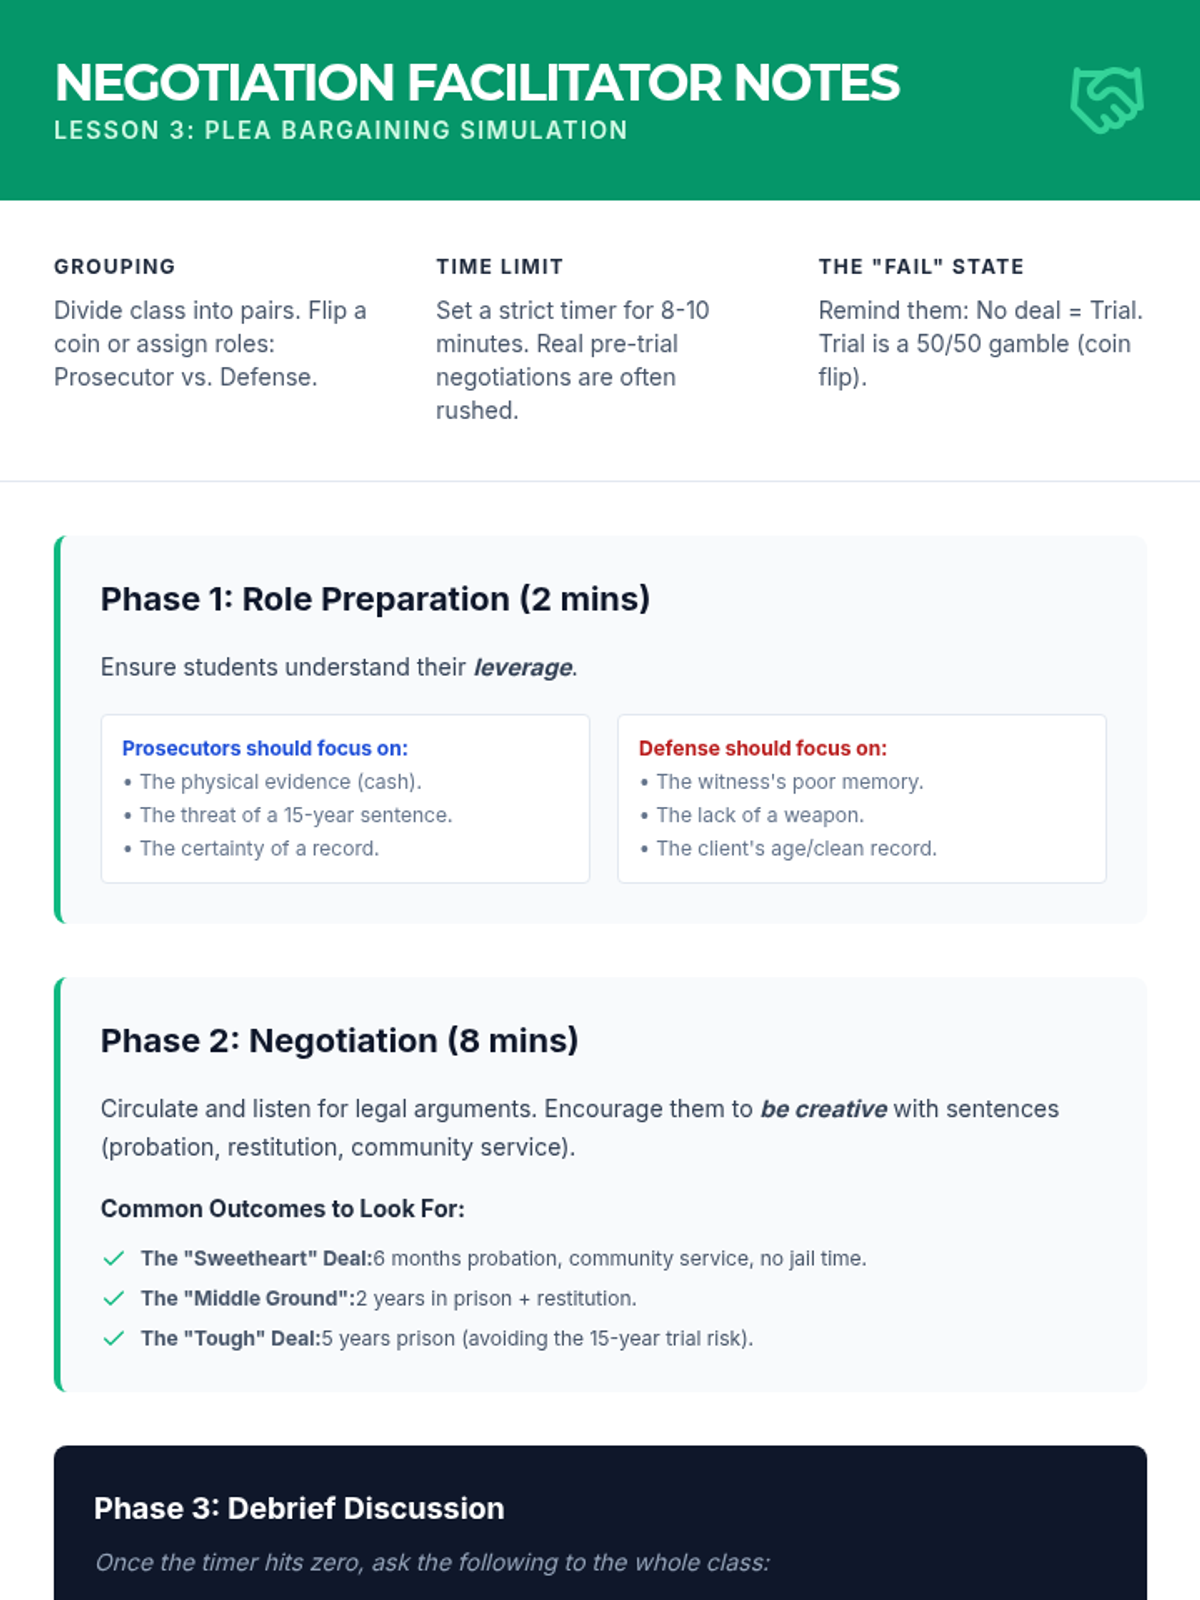Viewport: 1200px width, 1600px height.
Task: Click THE "FAIL" STATE heading
Action: [921, 266]
